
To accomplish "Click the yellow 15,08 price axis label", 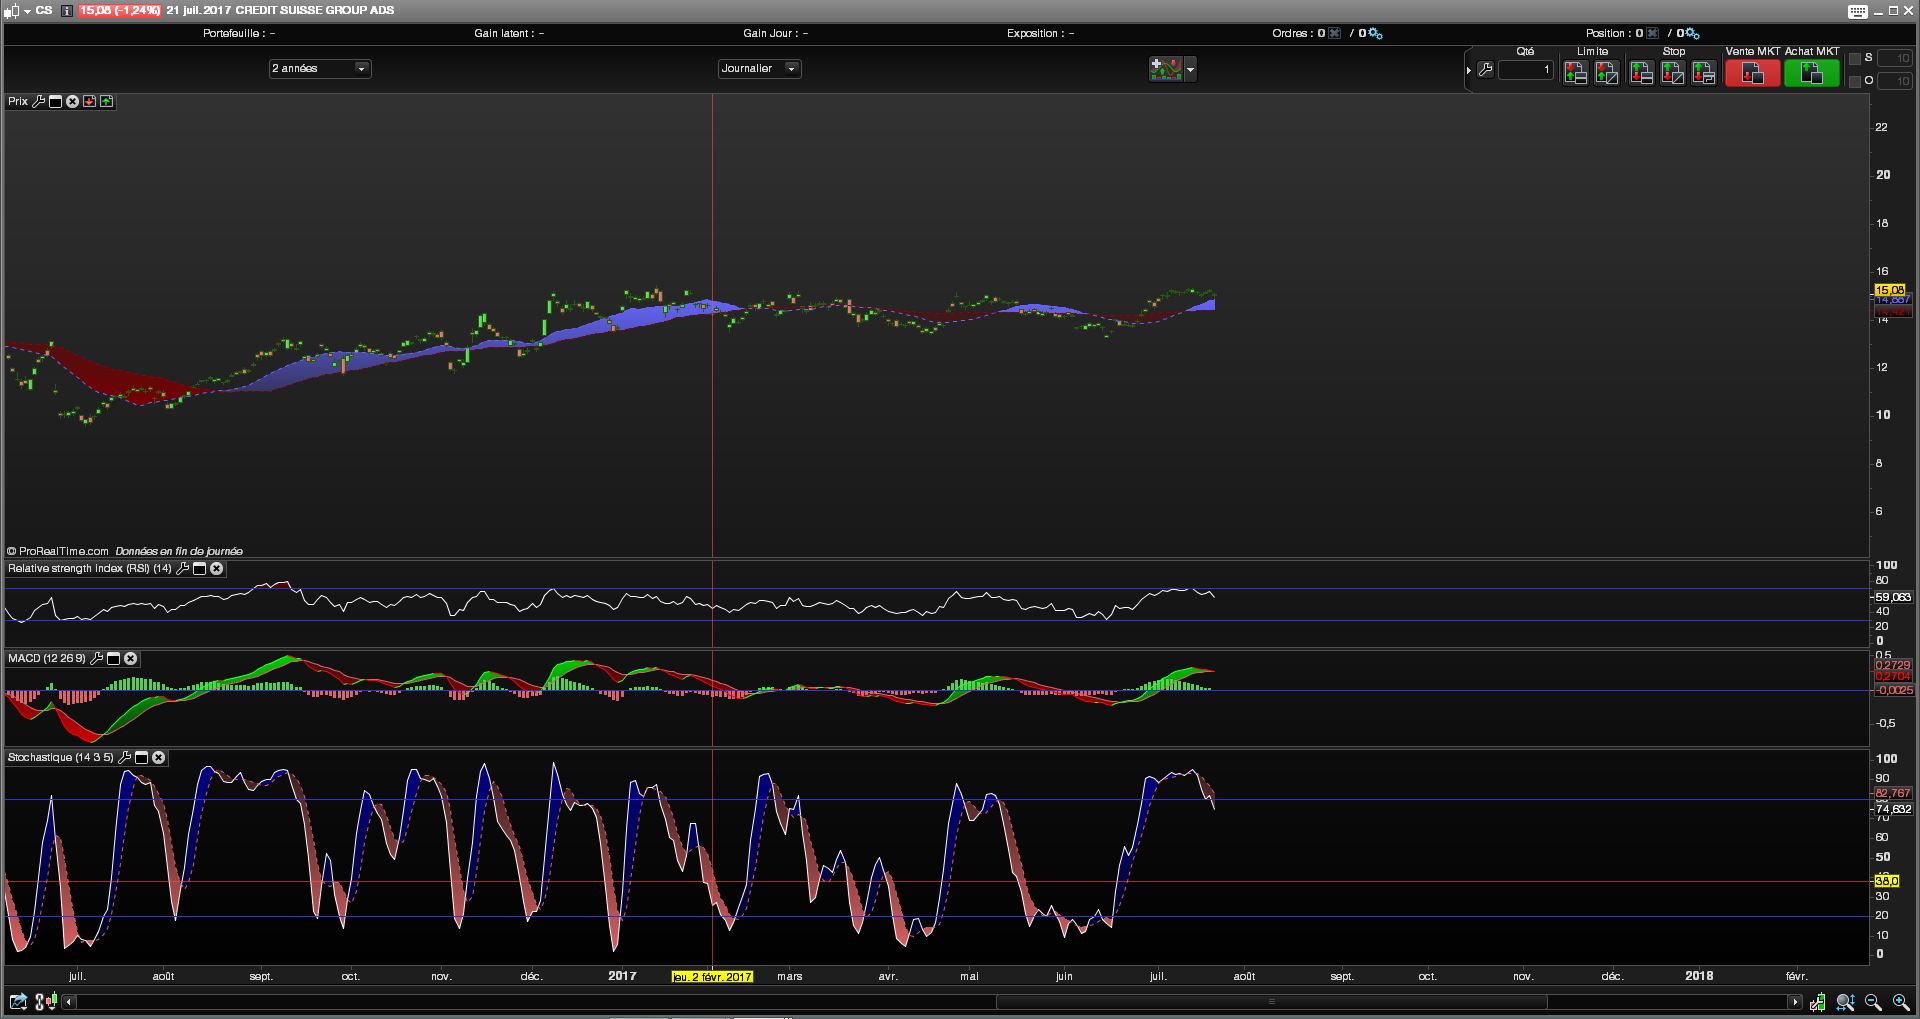I will 1890,290.
